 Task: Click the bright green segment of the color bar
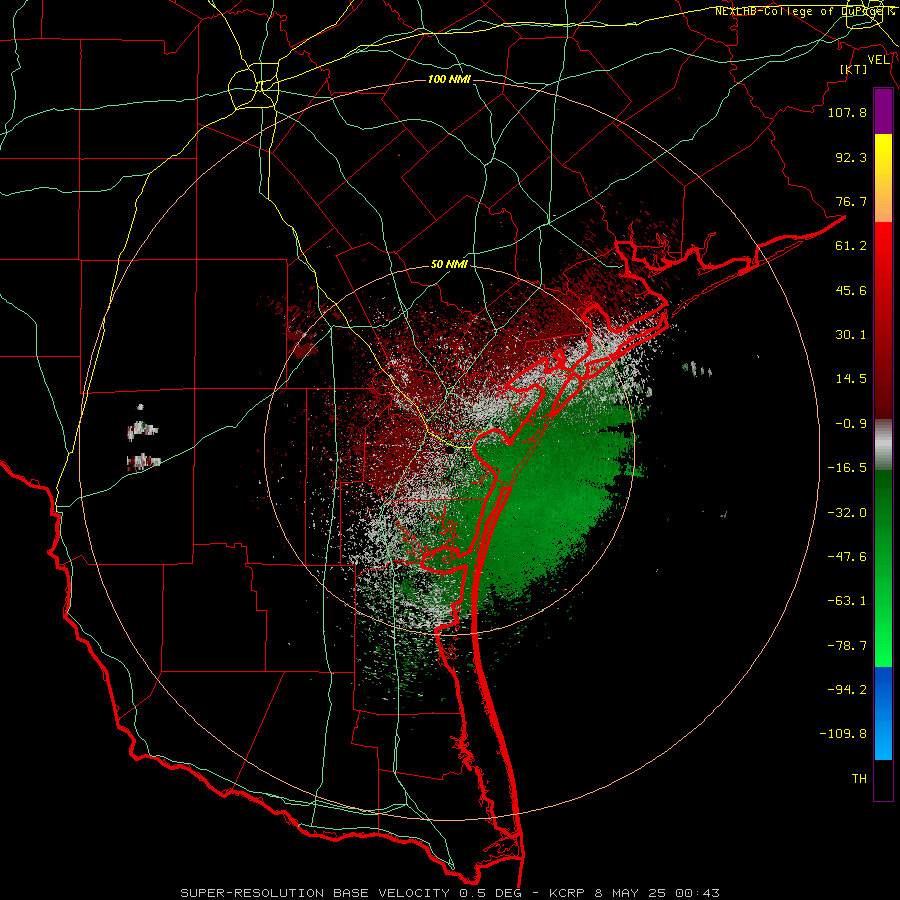pyautogui.click(x=883, y=568)
